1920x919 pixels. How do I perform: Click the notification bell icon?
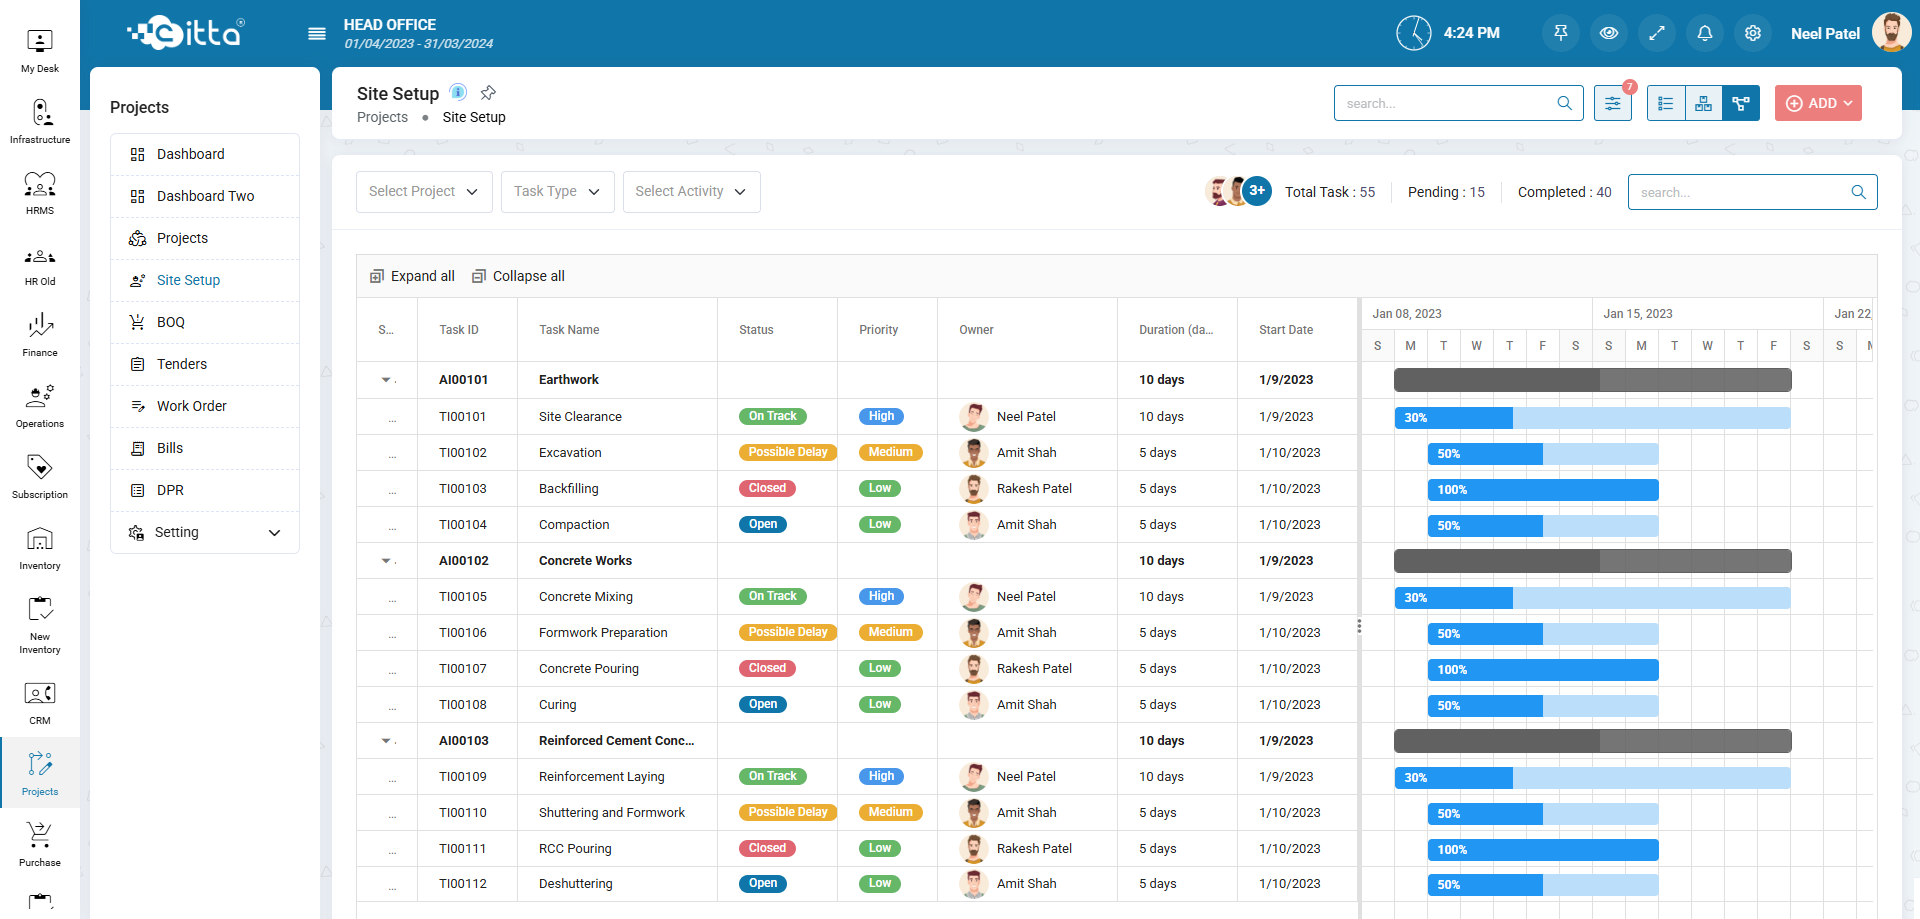pyautogui.click(x=1705, y=33)
